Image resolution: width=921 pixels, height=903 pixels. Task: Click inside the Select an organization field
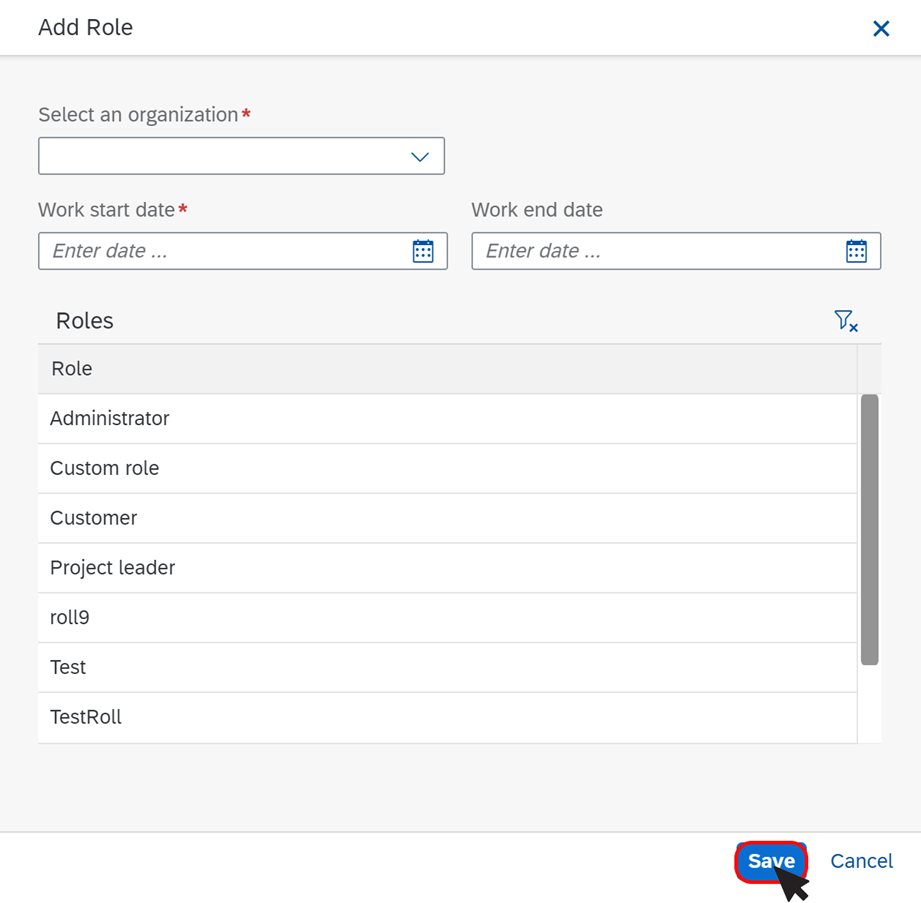coord(241,156)
